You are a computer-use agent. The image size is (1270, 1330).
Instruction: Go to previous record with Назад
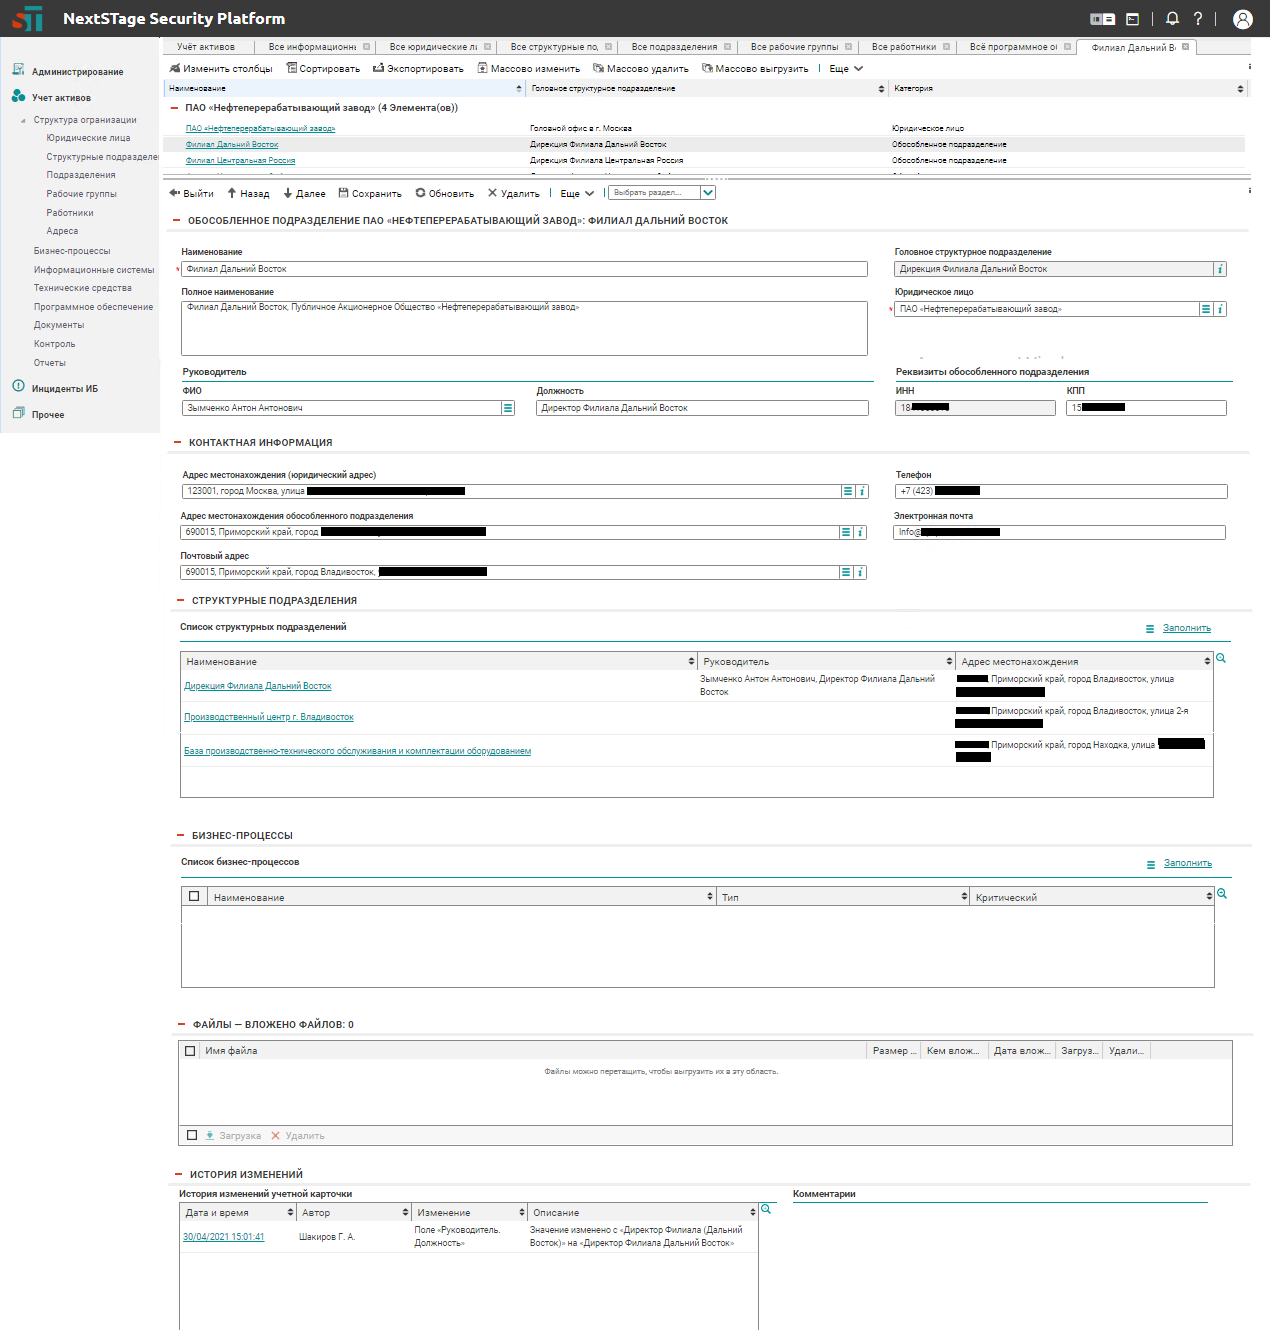point(248,194)
